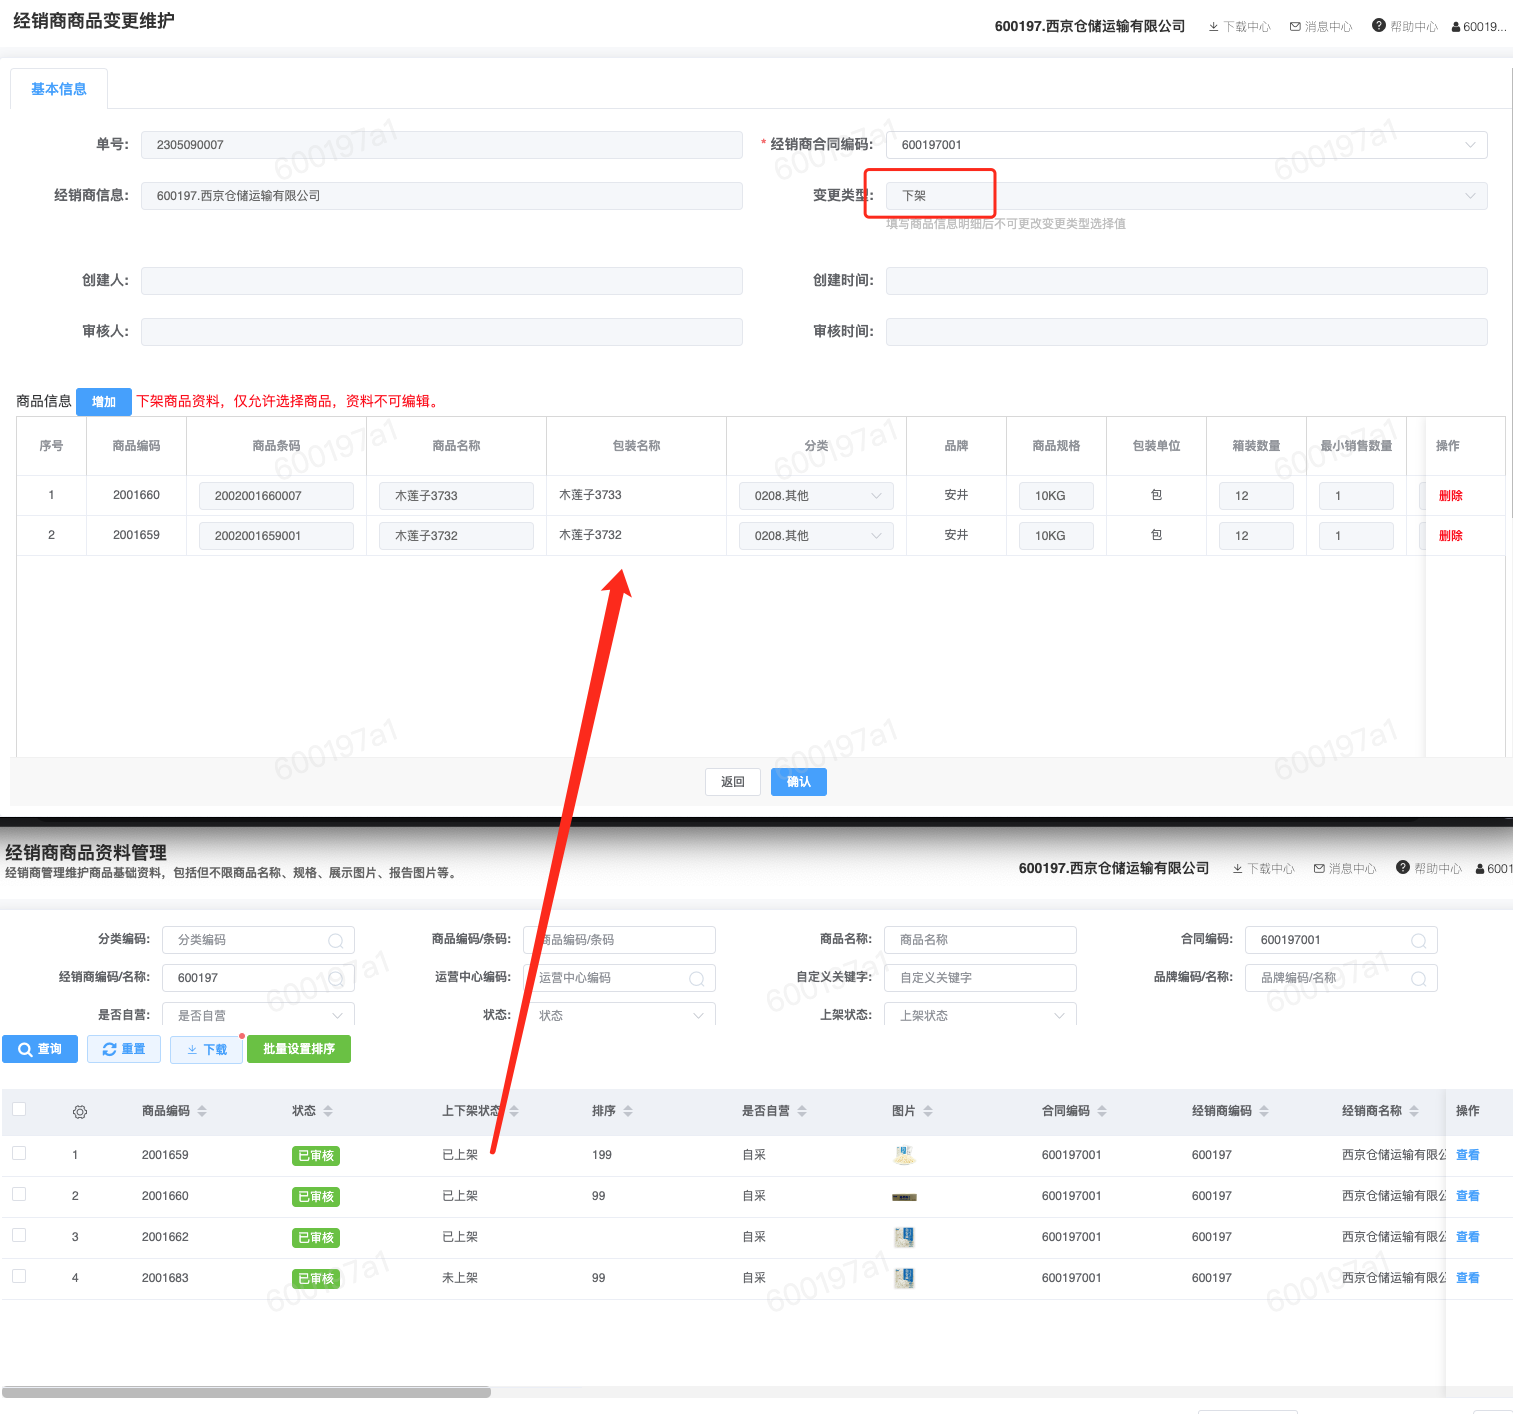Sort by 商品编码 column sort icon
Image resolution: width=1513 pixels, height=1414 pixels.
pyautogui.click(x=202, y=1111)
